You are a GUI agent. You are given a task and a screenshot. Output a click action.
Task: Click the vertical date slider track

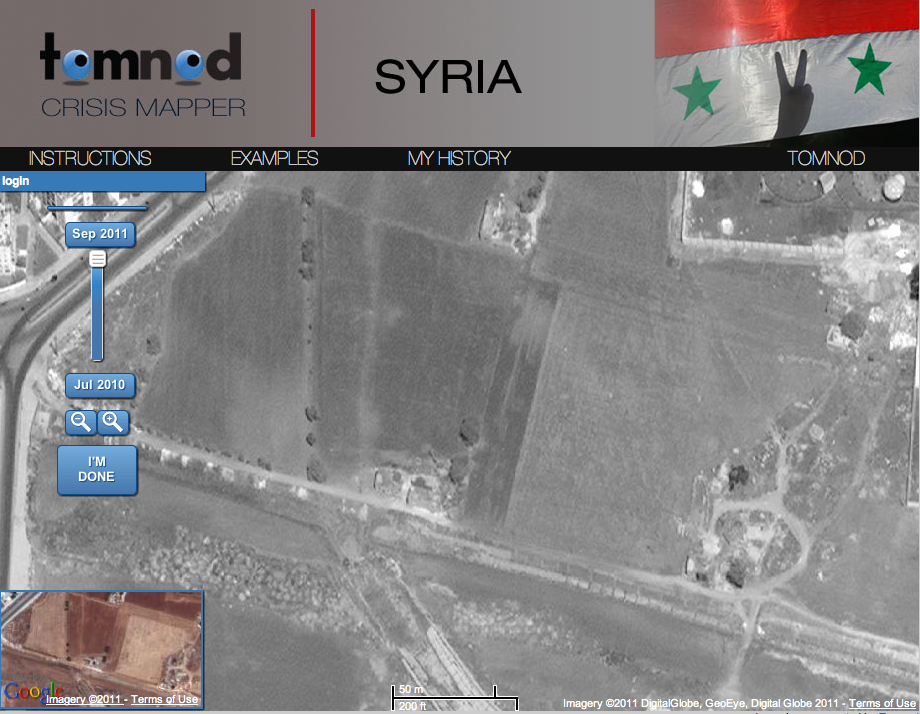(98, 320)
